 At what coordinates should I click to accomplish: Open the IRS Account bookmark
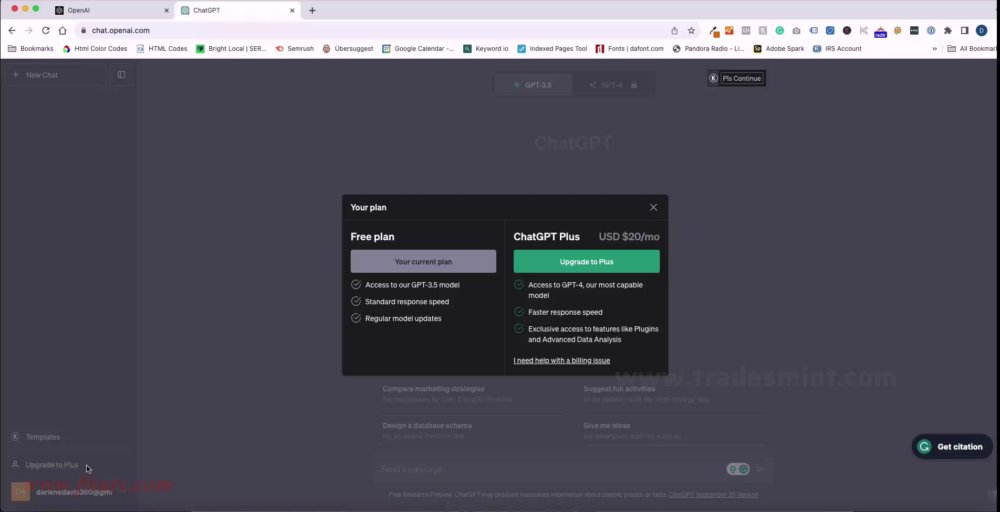click(837, 48)
